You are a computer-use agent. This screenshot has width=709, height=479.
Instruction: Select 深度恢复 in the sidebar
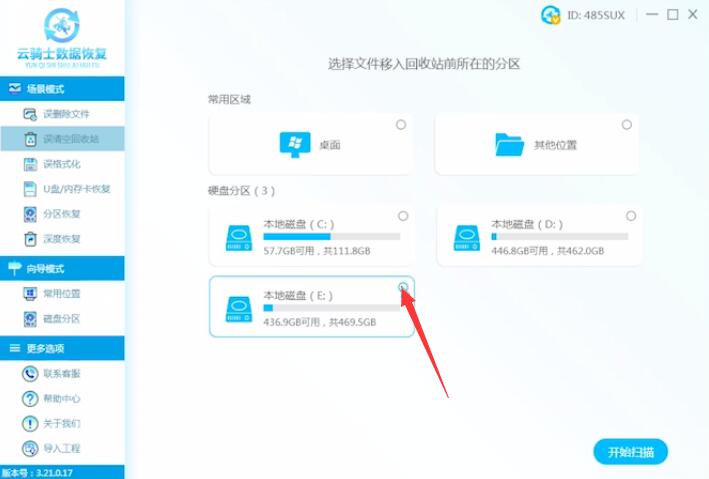coord(62,239)
